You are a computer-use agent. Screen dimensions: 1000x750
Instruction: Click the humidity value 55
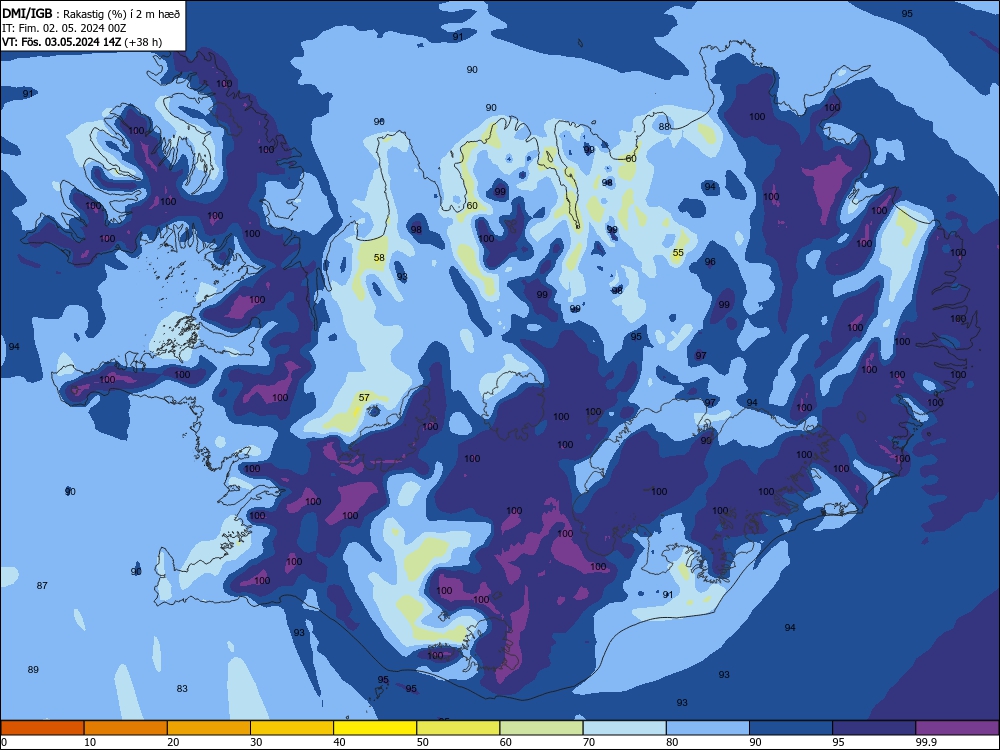[678, 253]
